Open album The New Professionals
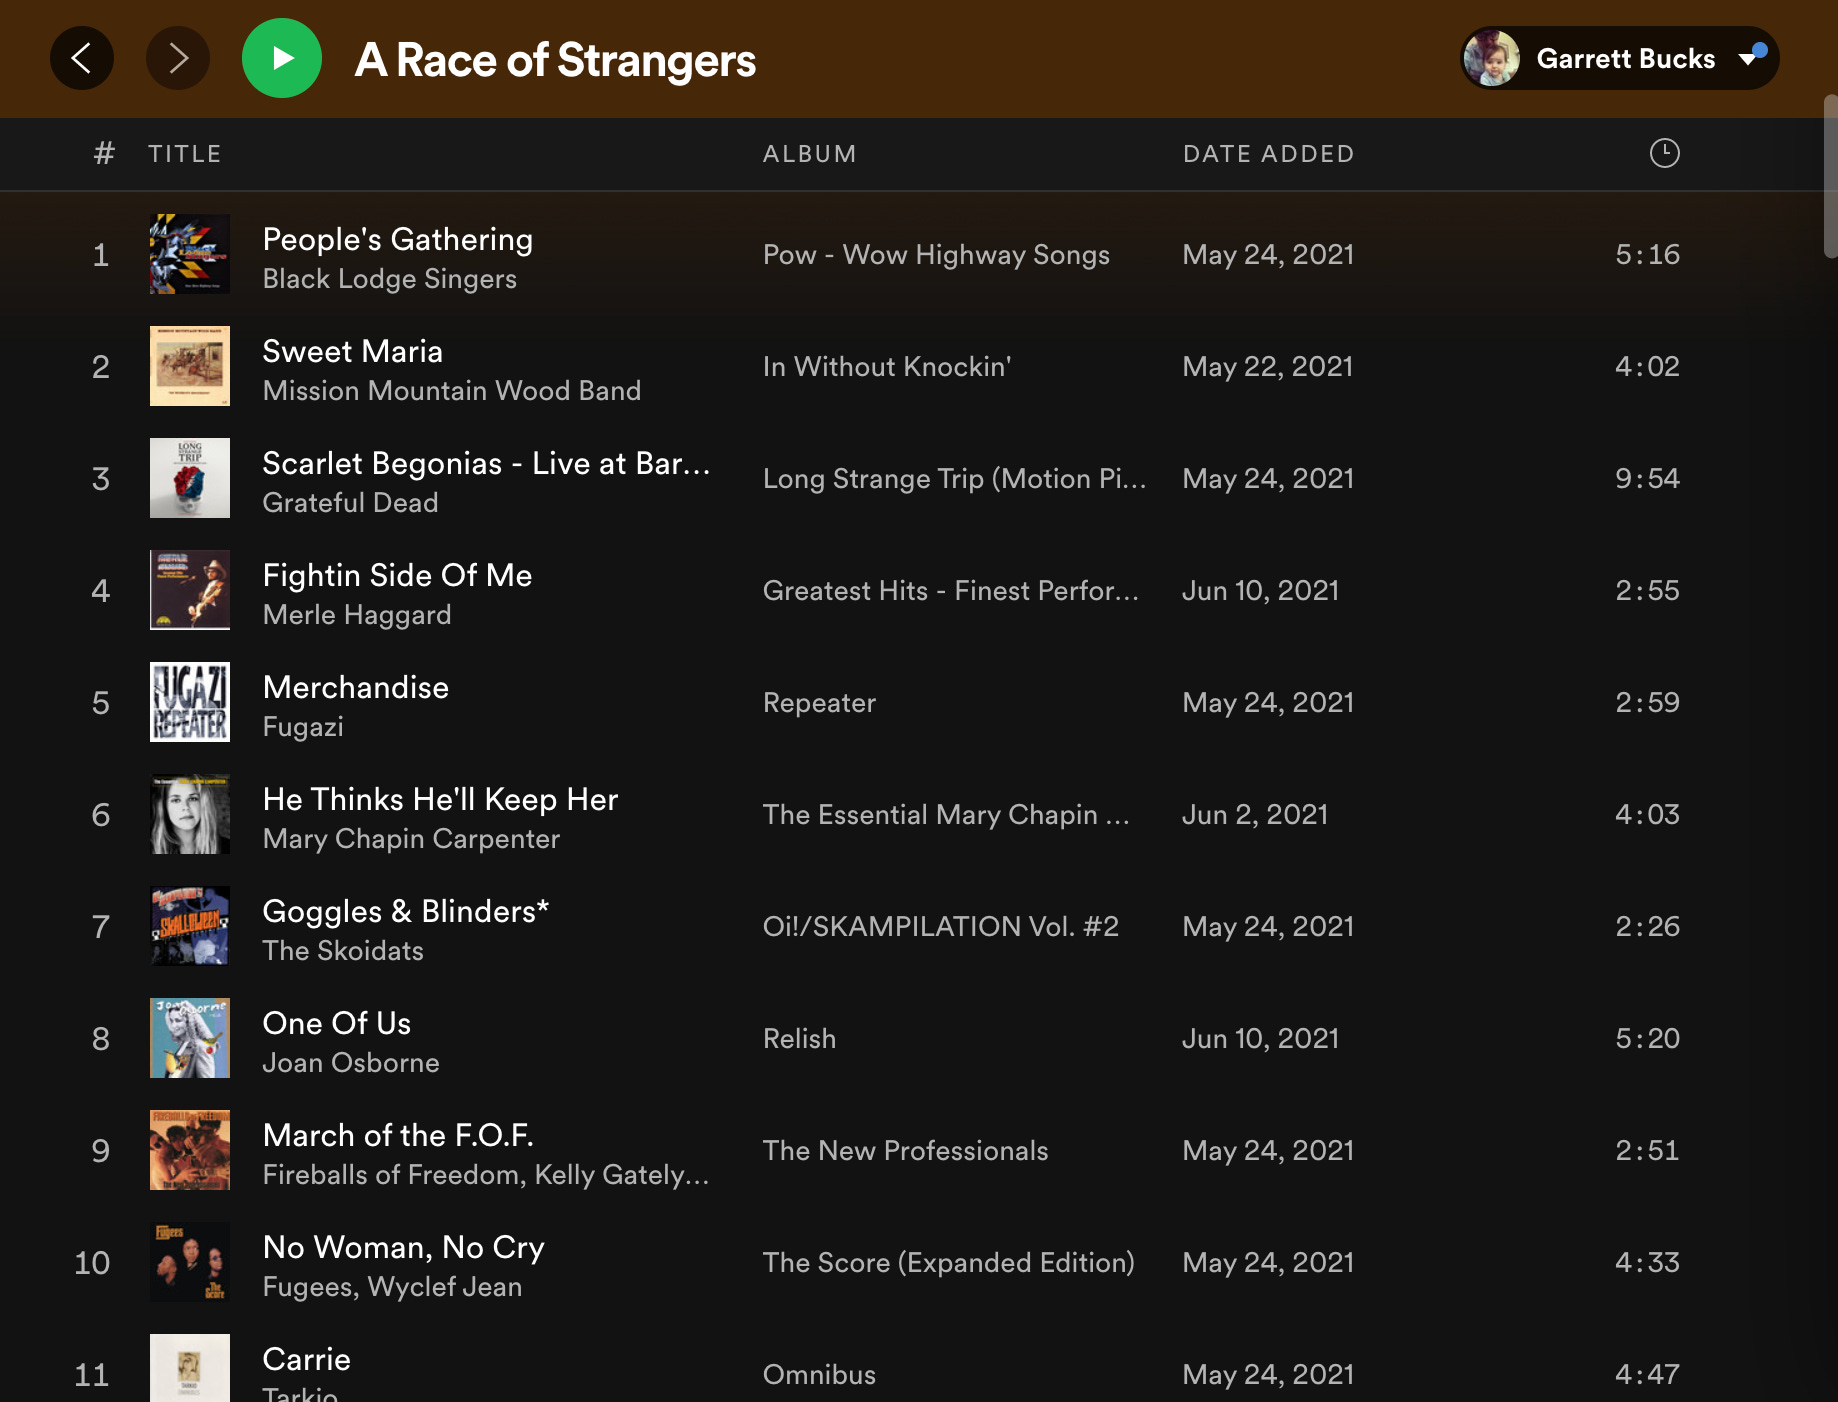Screen dimensions: 1838x1402 (905, 1151)
